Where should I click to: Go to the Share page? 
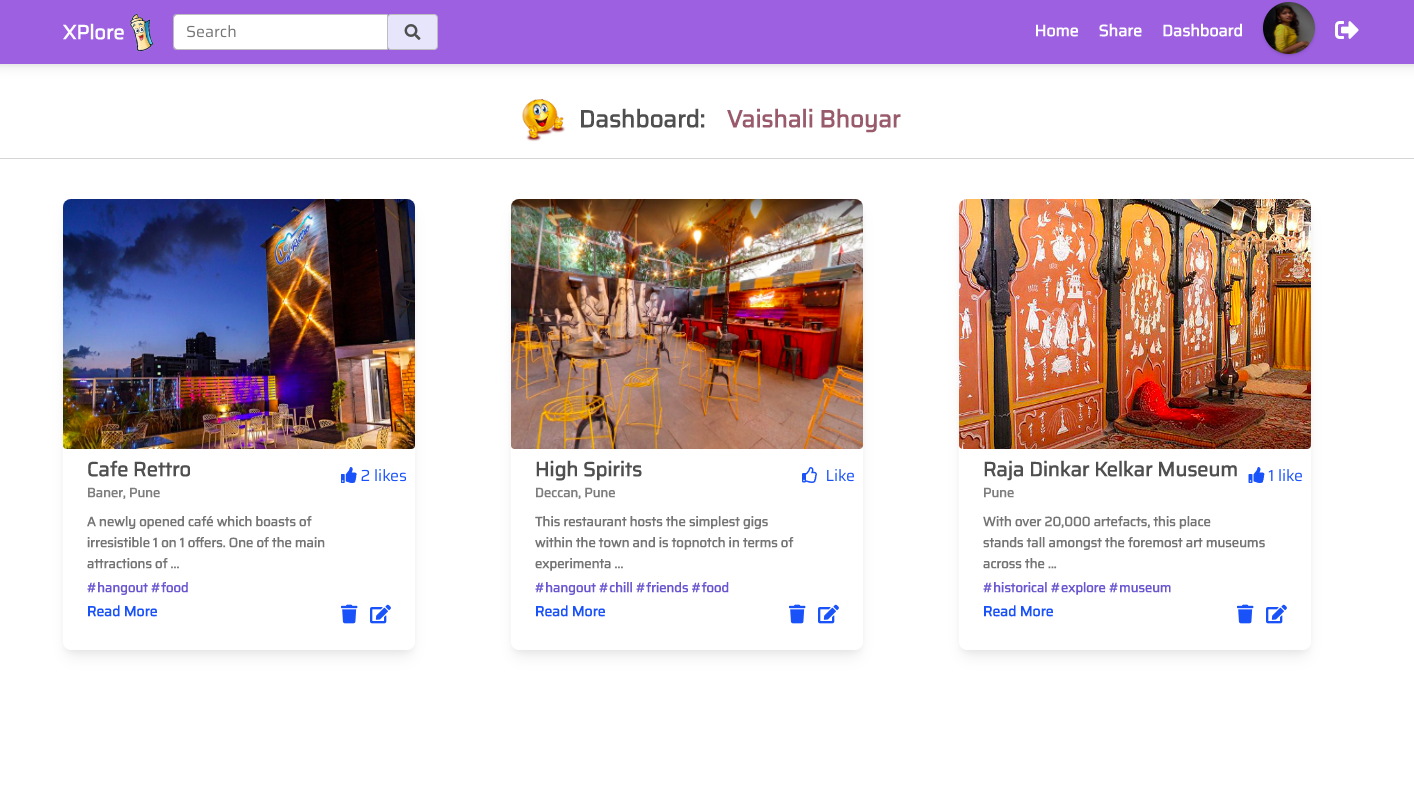click(x=1119, y=30)
